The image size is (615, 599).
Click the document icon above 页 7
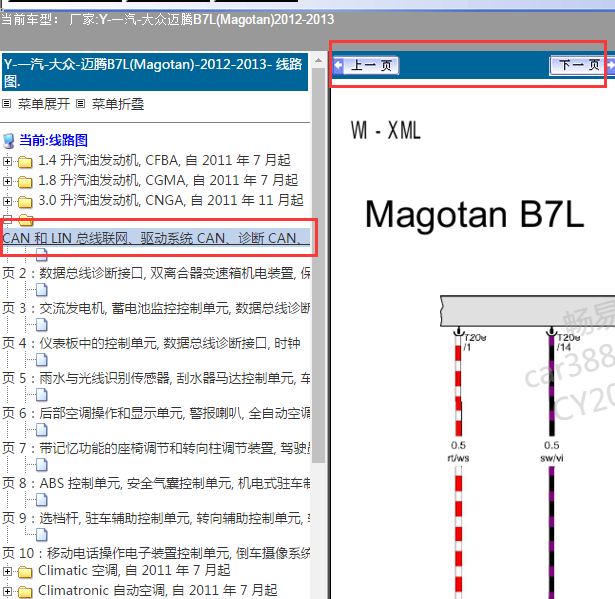pyautogui.click(x=42, y=430)
